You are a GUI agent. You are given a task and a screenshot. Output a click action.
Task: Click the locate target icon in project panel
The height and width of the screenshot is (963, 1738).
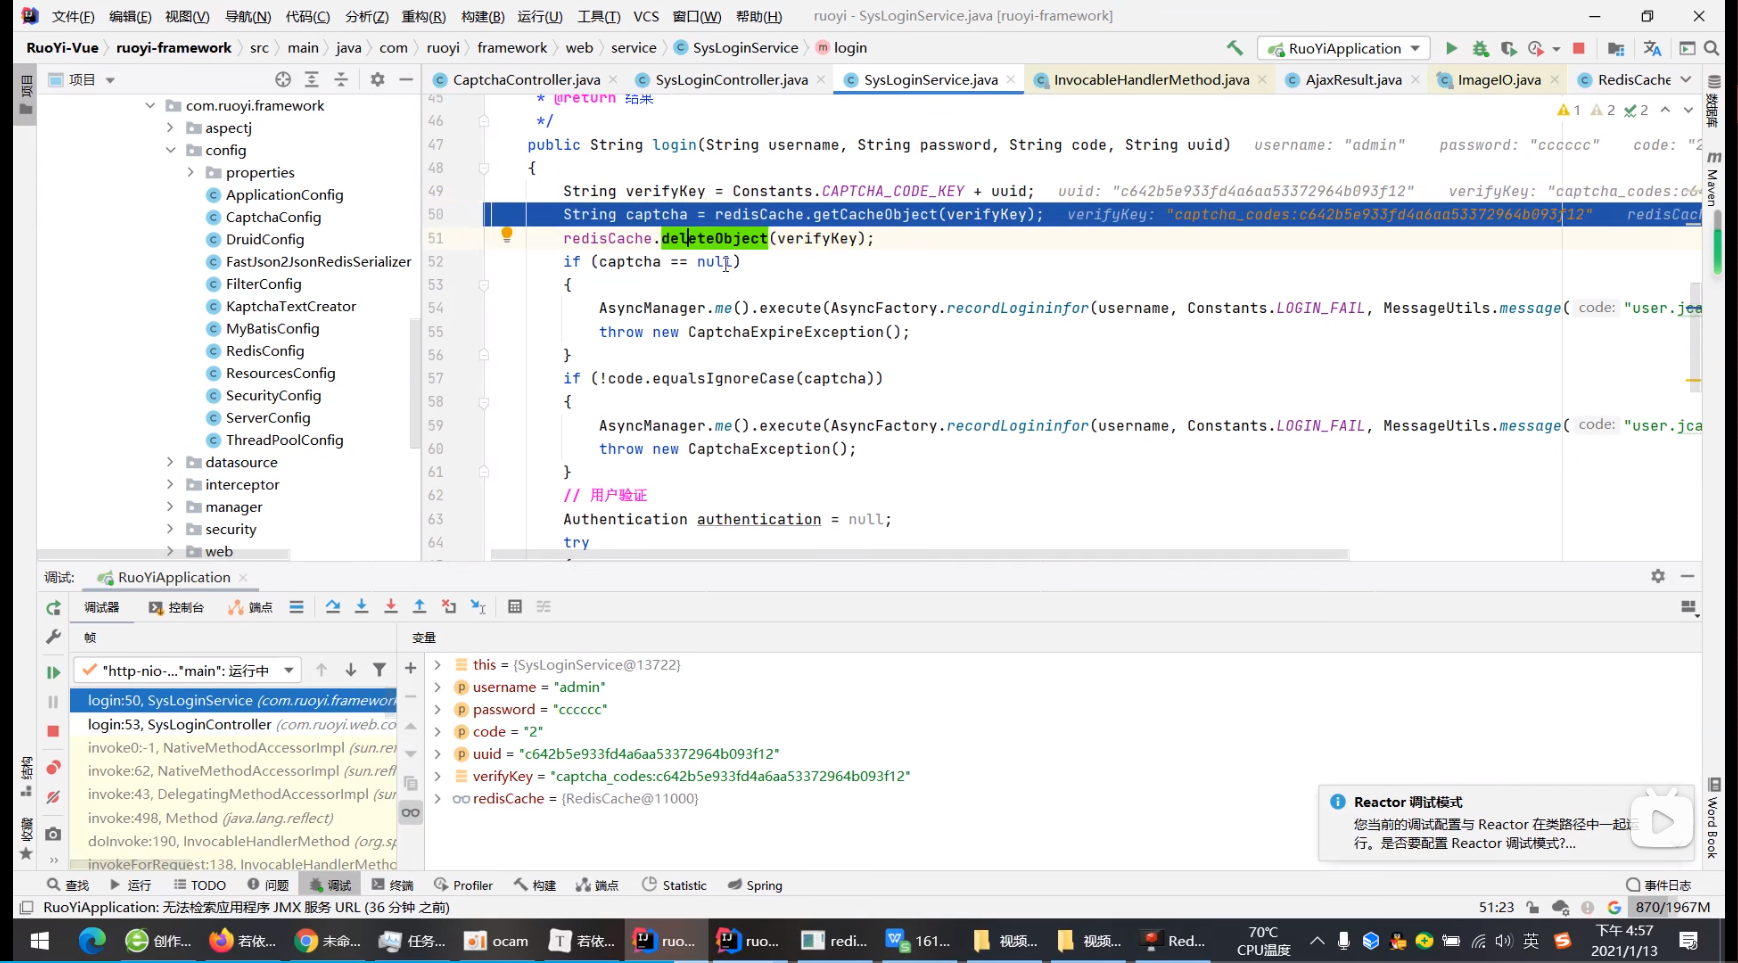point(283,79)
